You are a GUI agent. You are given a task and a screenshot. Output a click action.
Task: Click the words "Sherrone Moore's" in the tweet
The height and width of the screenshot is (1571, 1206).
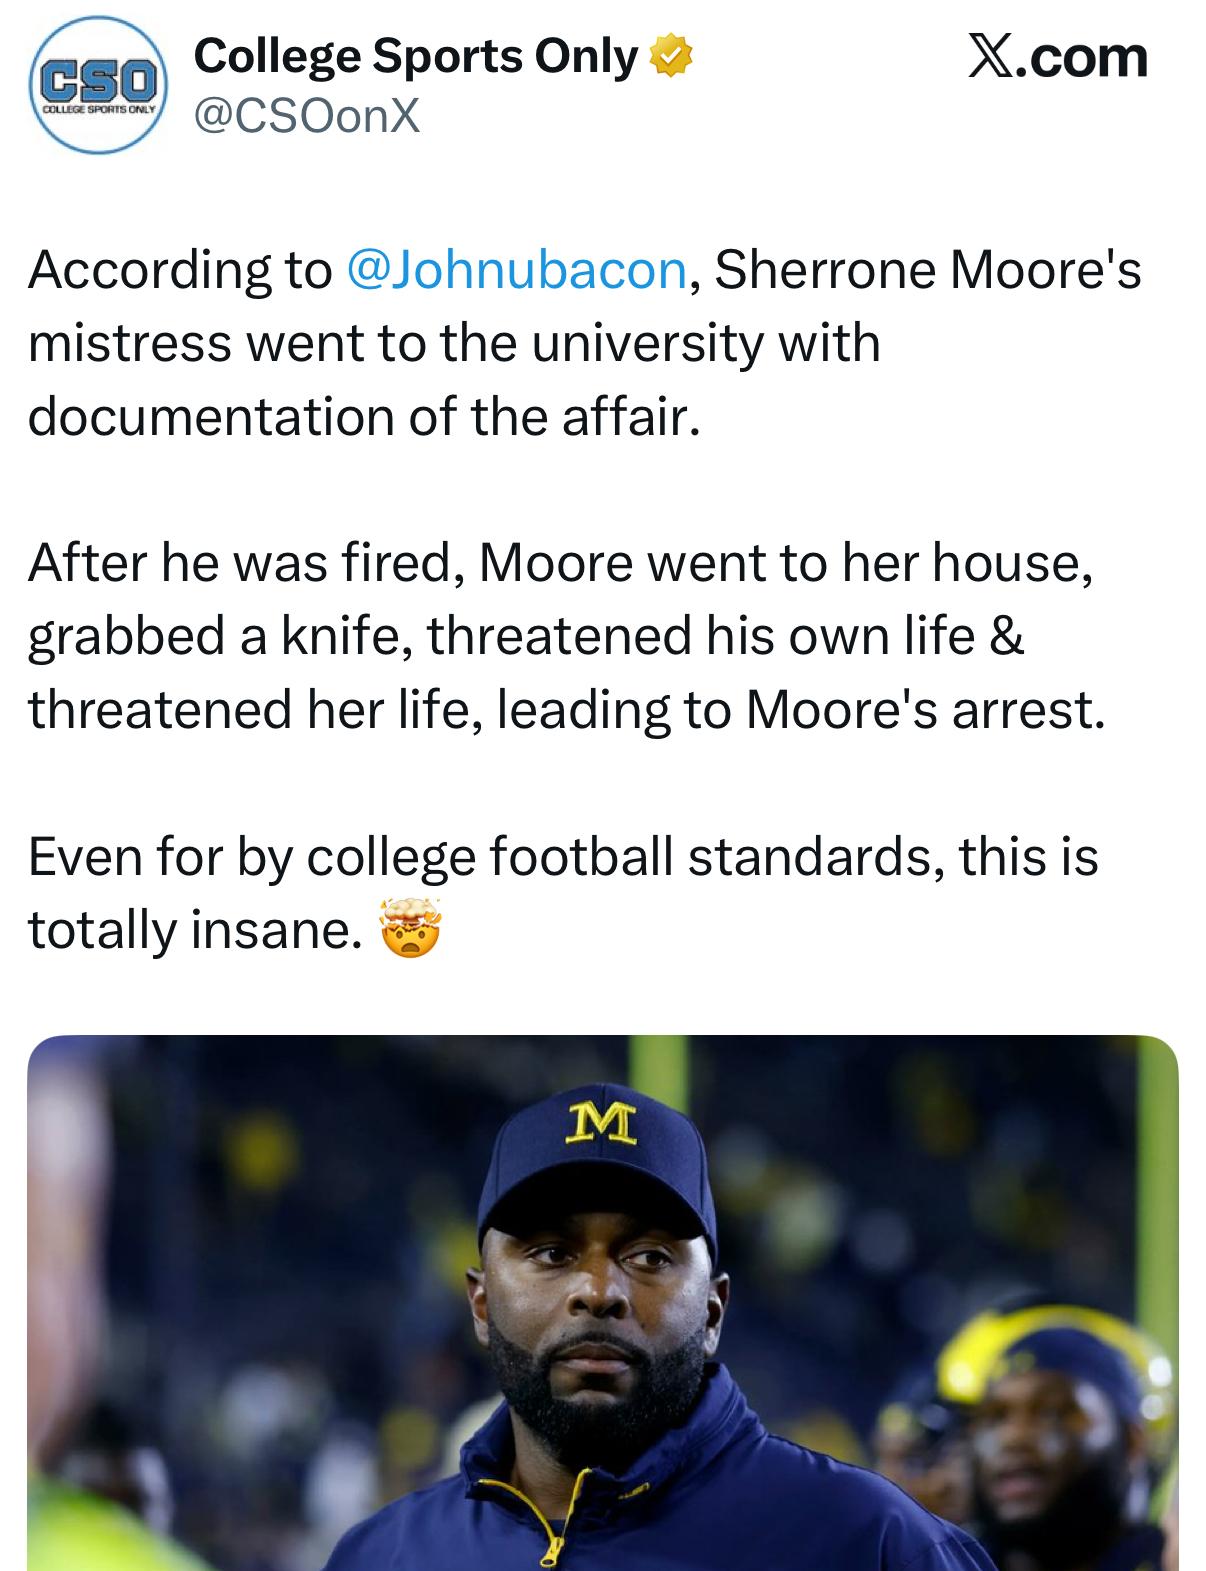927,270
